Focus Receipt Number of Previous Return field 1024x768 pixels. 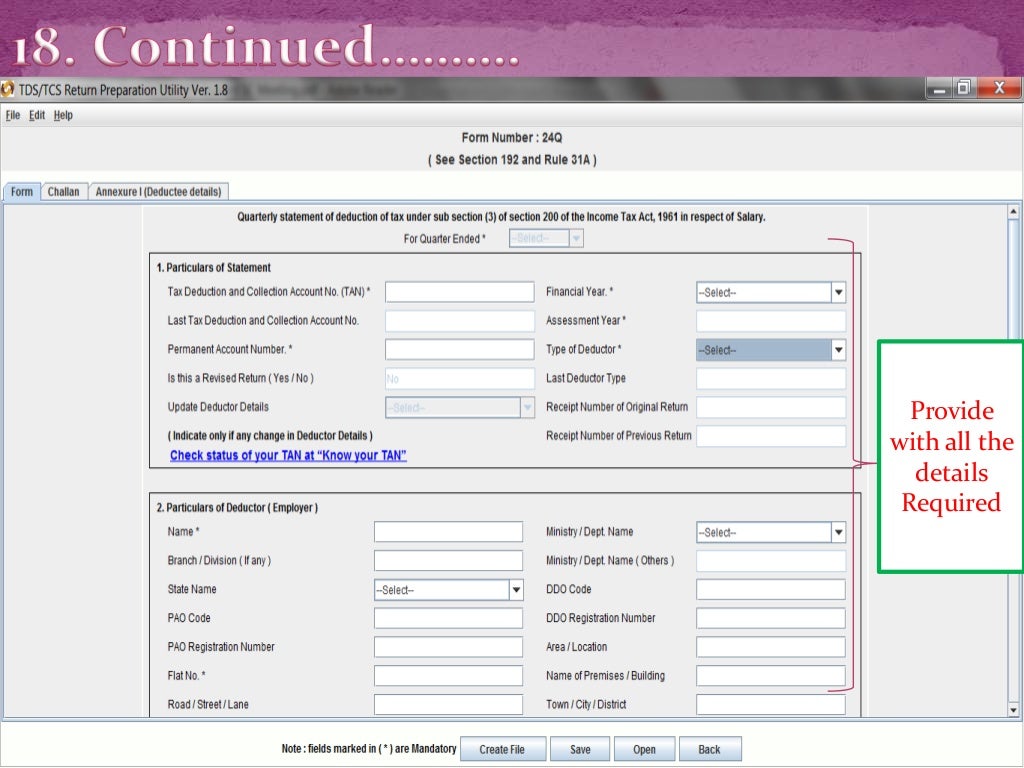pos(771,436)
